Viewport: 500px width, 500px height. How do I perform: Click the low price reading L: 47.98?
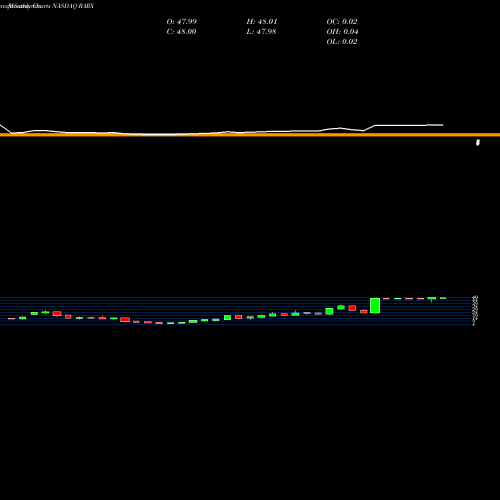(x=261, y=32)
